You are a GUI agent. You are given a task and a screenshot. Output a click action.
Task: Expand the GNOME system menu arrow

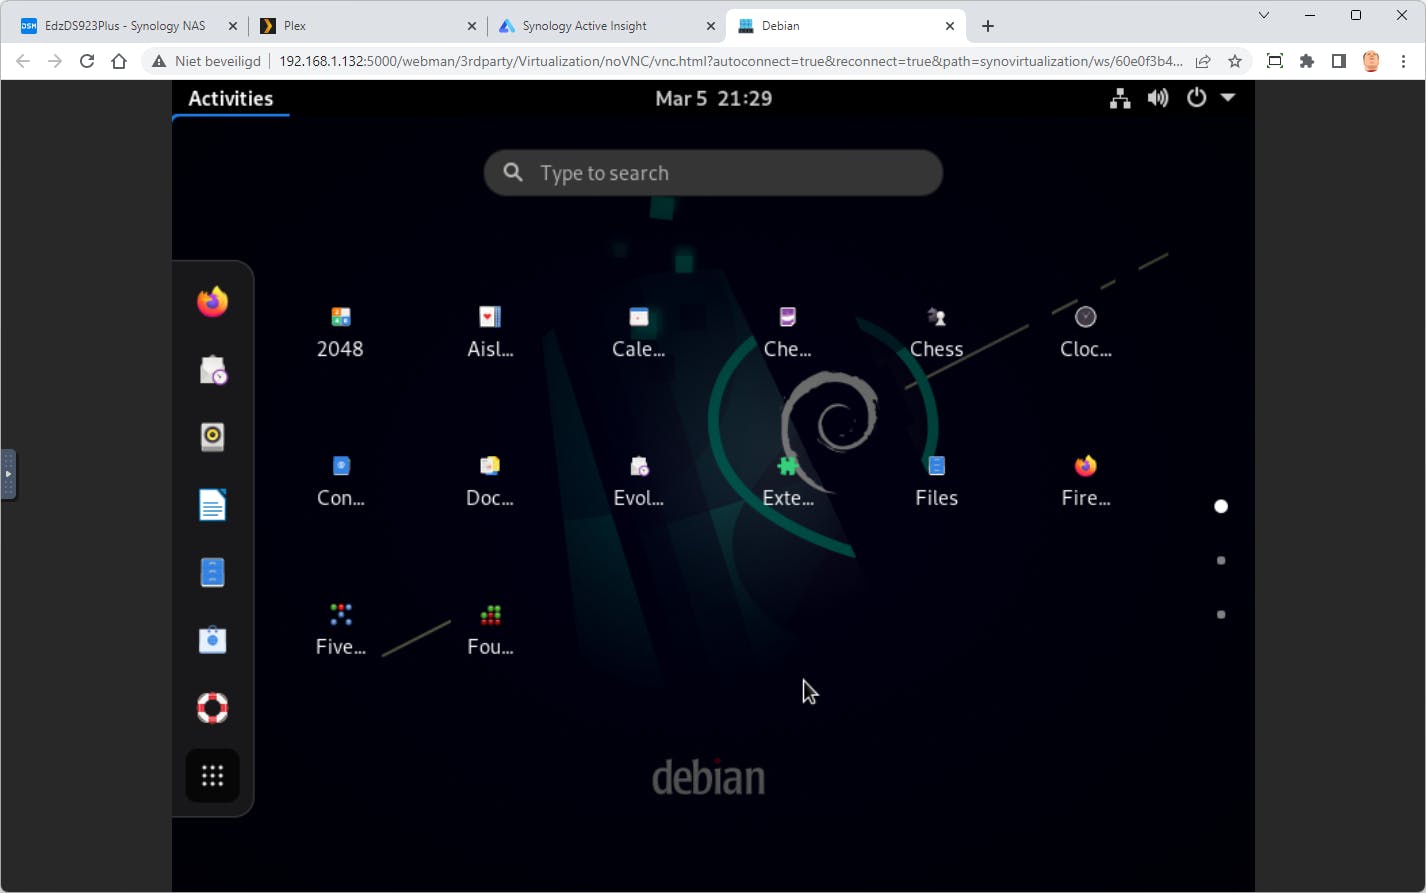[1228, 98]
